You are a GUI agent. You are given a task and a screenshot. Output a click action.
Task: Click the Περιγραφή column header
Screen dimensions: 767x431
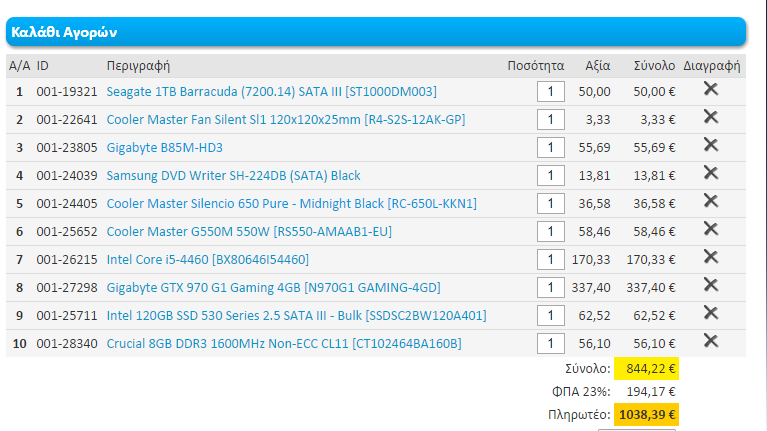tap(138, 66)
